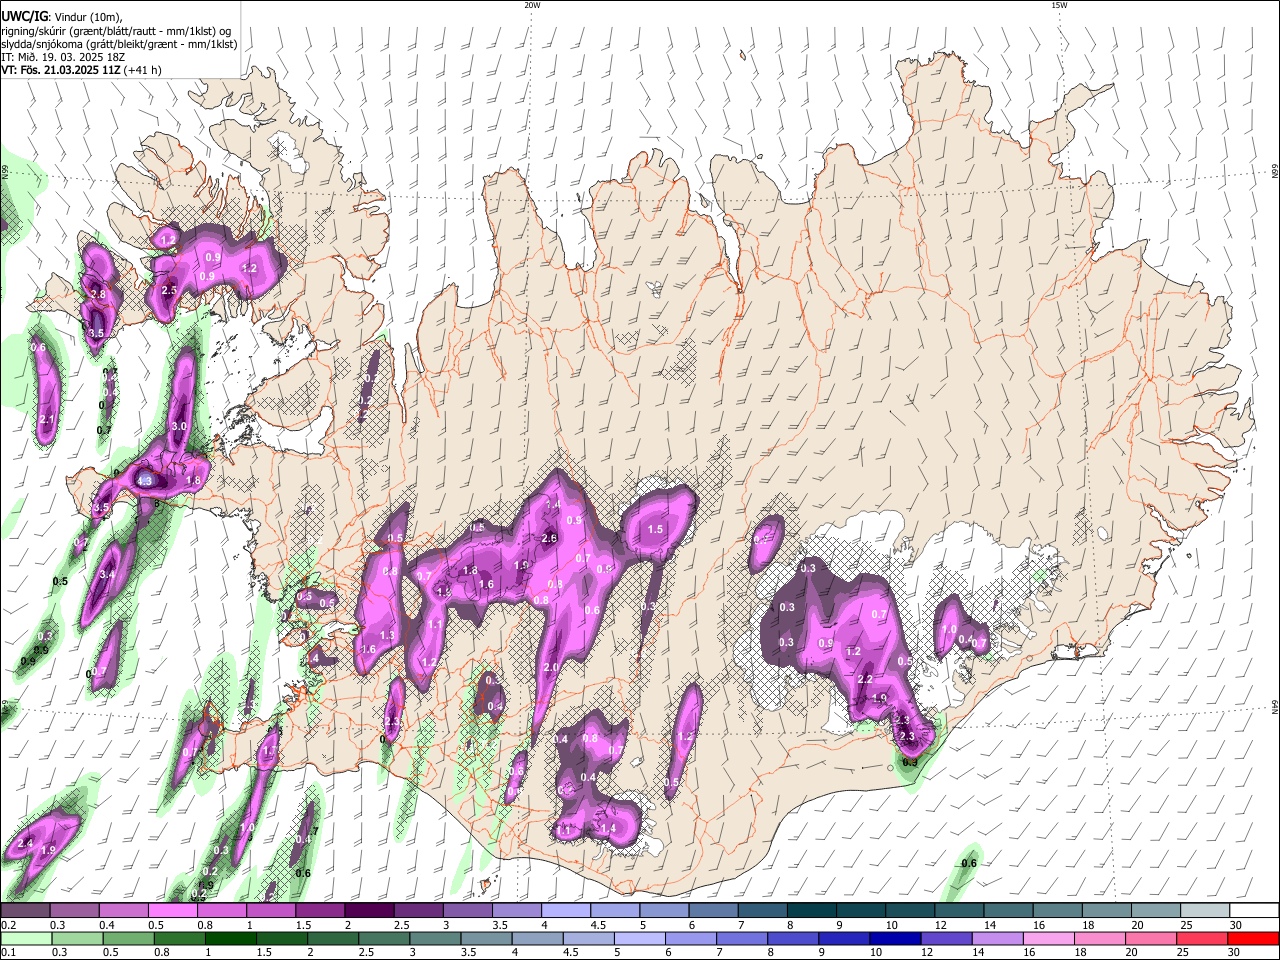Click the '2.6' precipitation value on the map

click(x=549, y=538)
